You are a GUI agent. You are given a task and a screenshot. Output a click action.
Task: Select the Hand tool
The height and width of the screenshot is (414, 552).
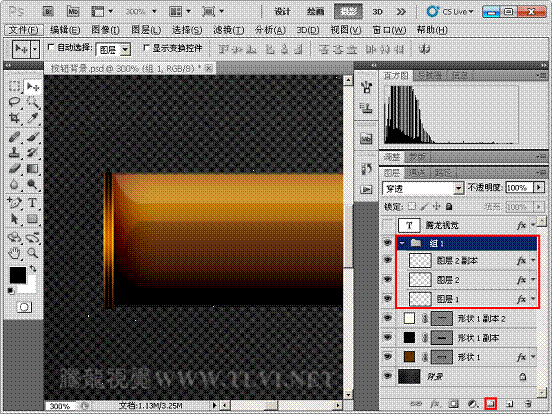click(x=14, y=252)
